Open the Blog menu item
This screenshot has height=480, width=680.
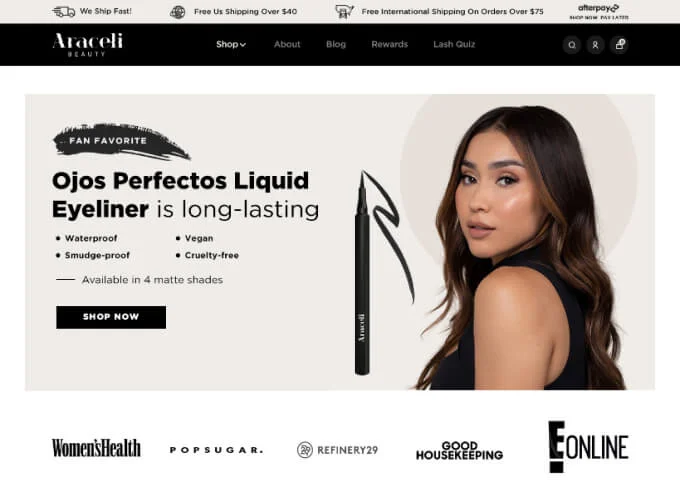coord(336,44)
